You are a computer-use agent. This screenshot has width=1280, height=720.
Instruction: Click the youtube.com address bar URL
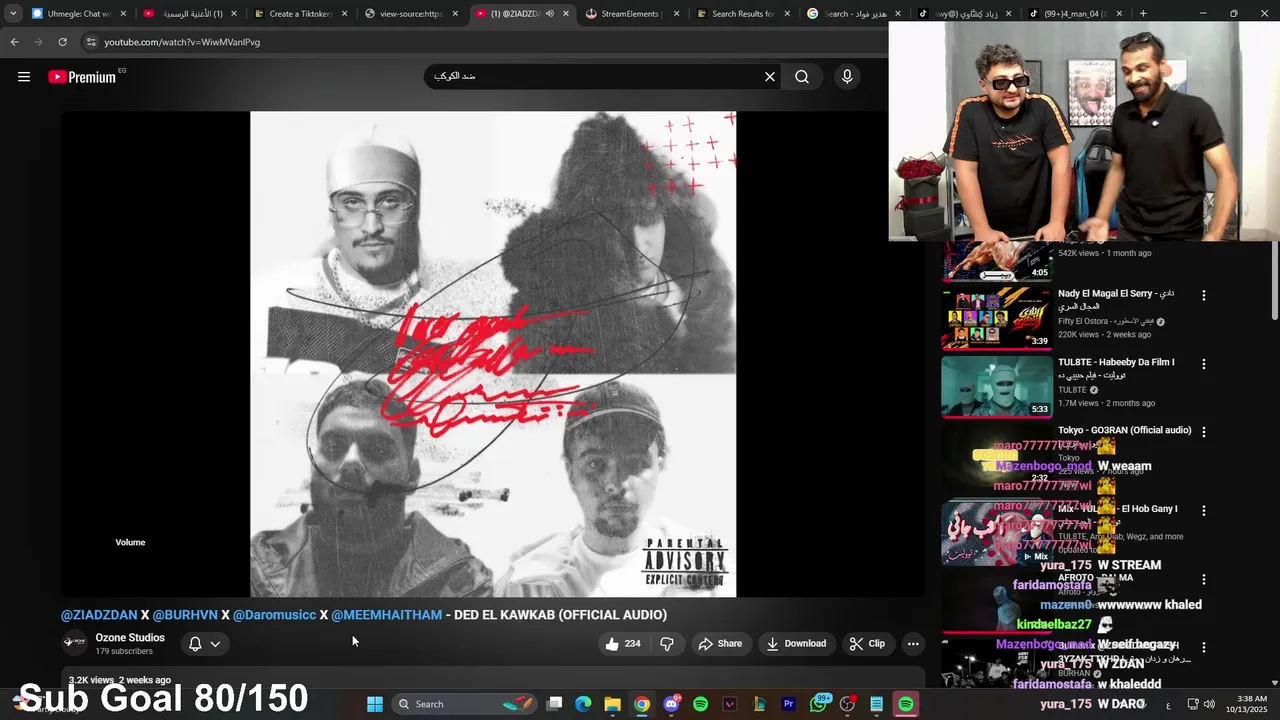click(182, 42)
